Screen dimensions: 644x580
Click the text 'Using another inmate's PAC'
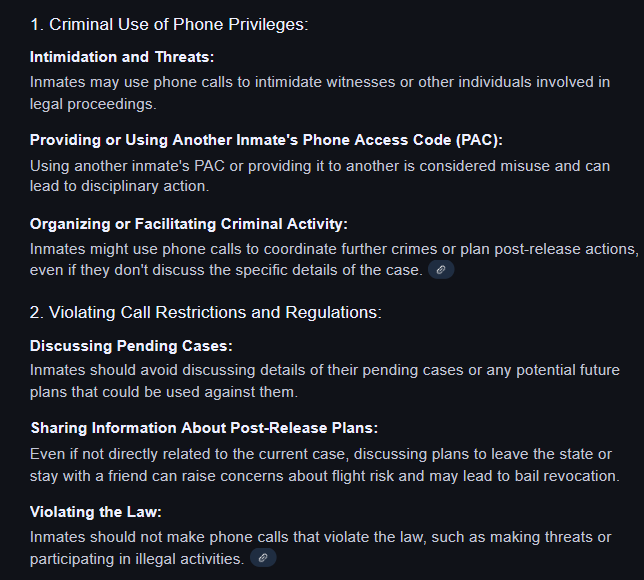coord(127,166)
